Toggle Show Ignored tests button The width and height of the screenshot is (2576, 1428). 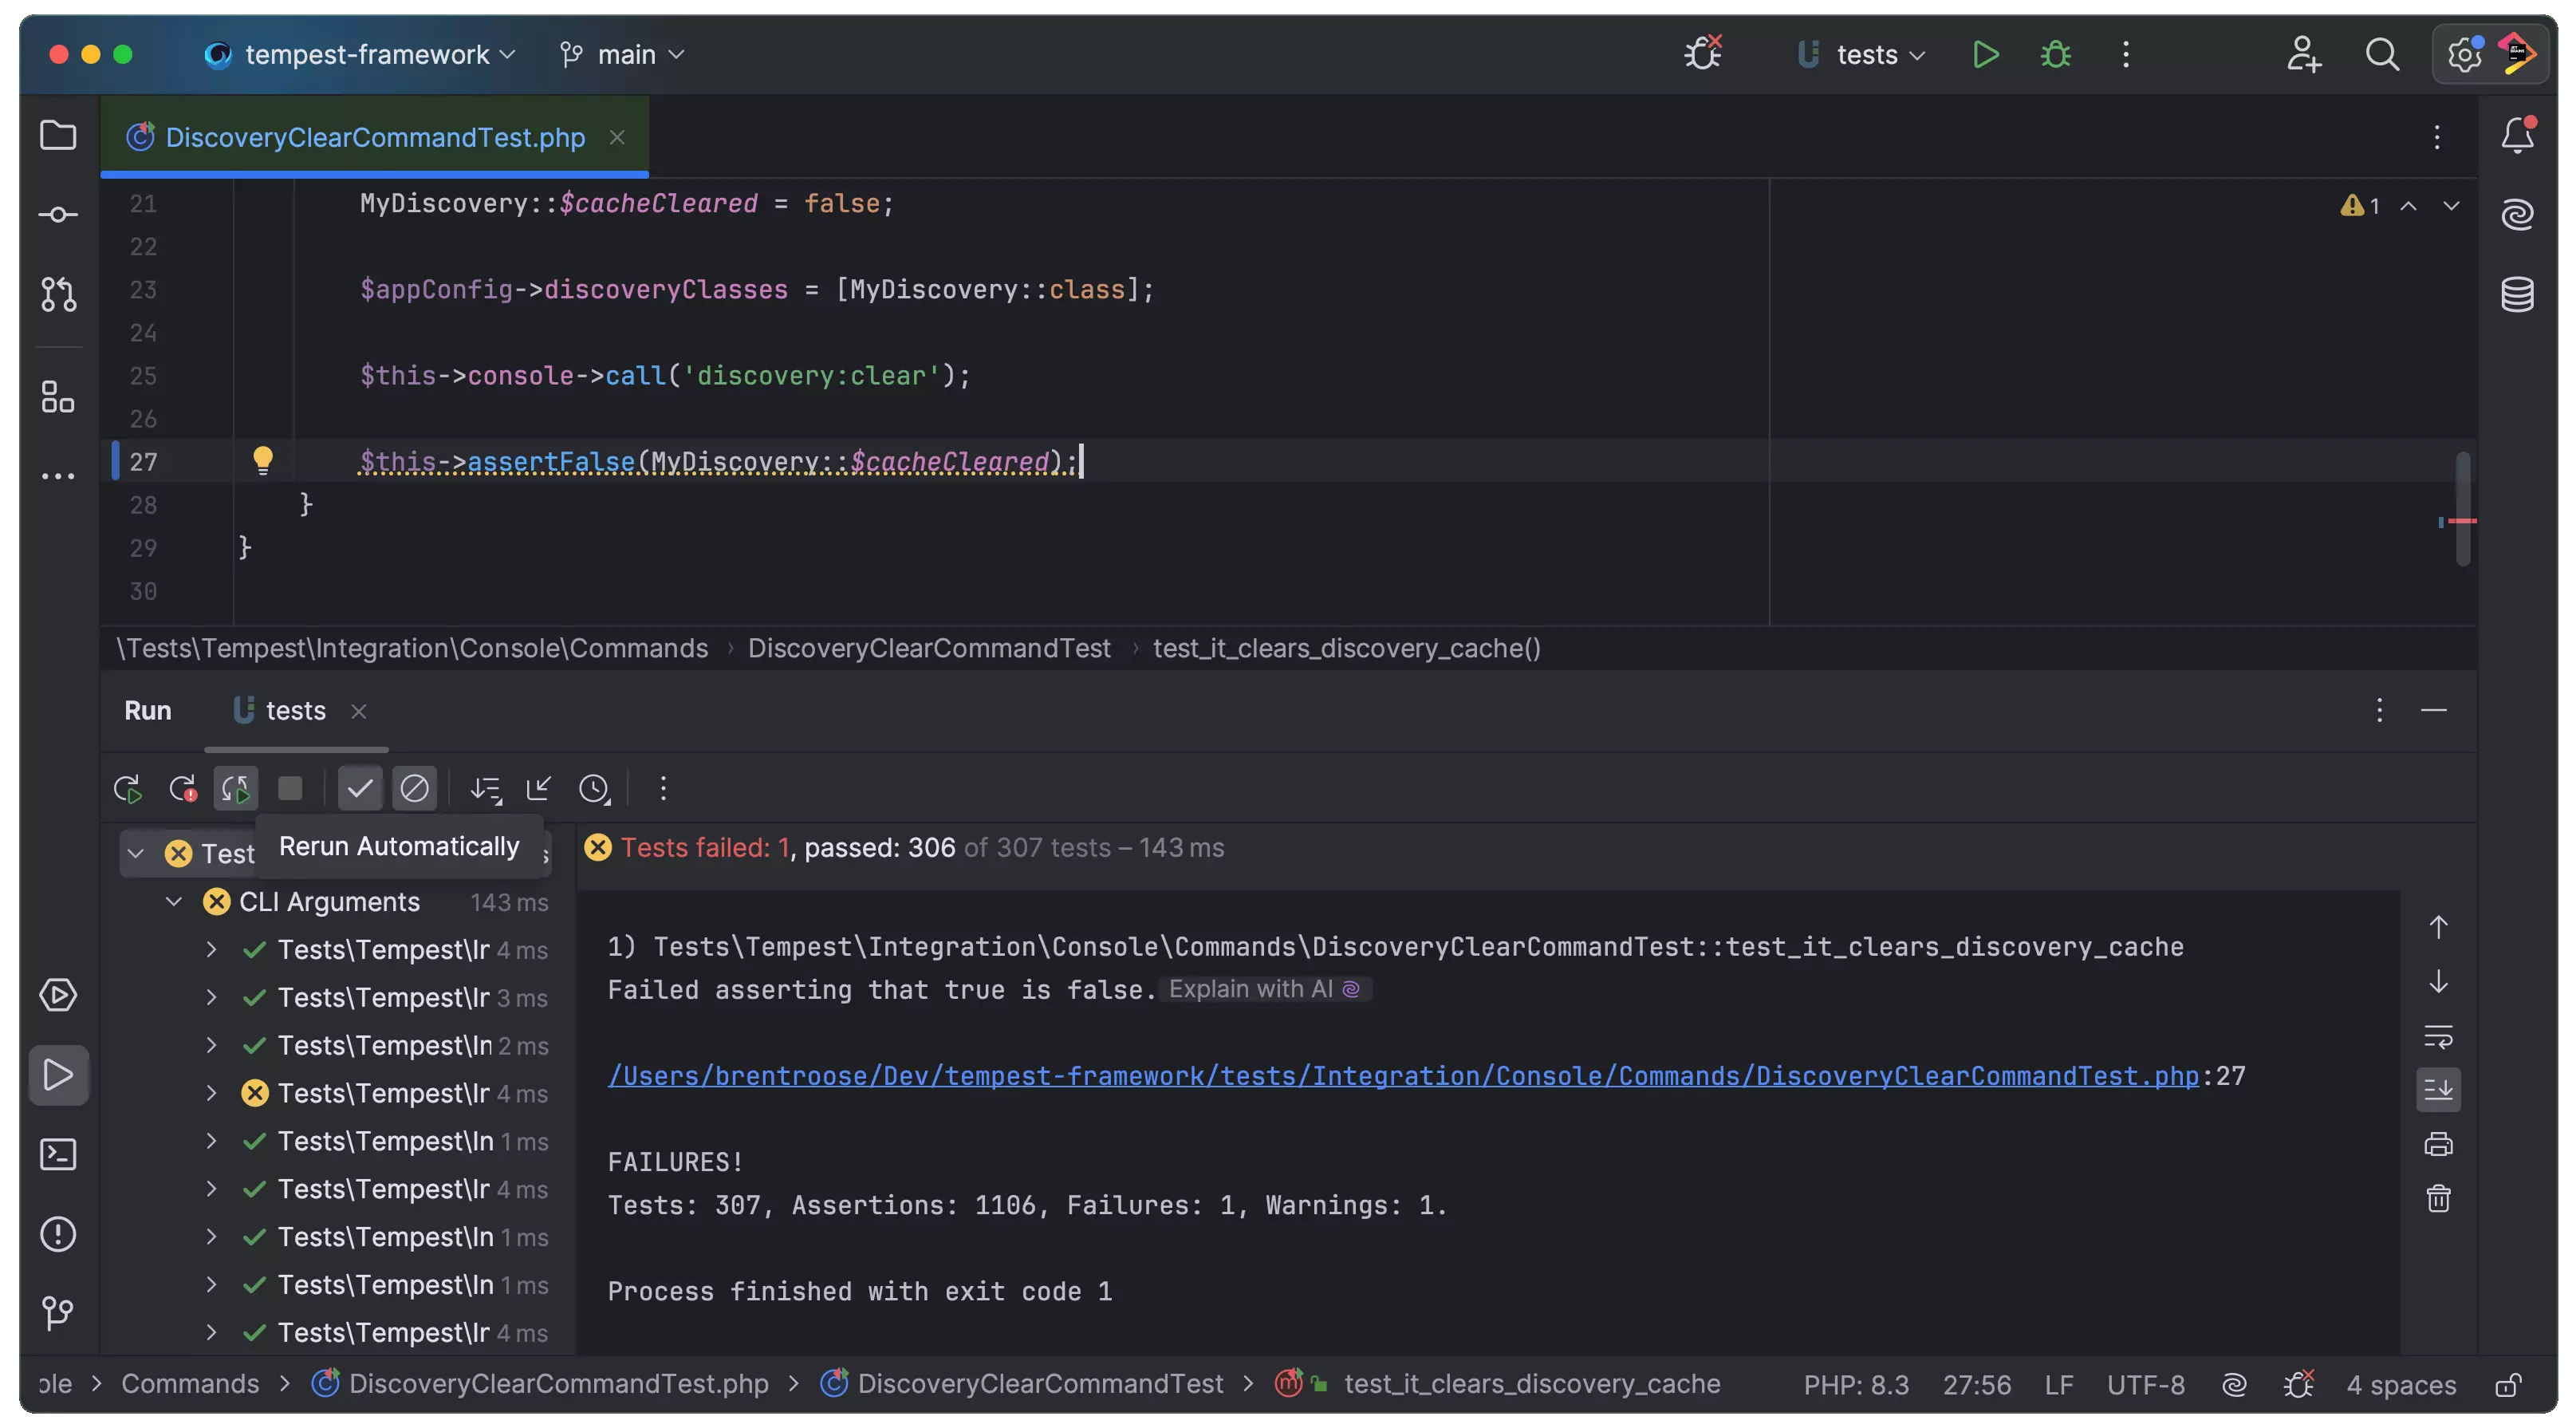(x=414, y=789)
